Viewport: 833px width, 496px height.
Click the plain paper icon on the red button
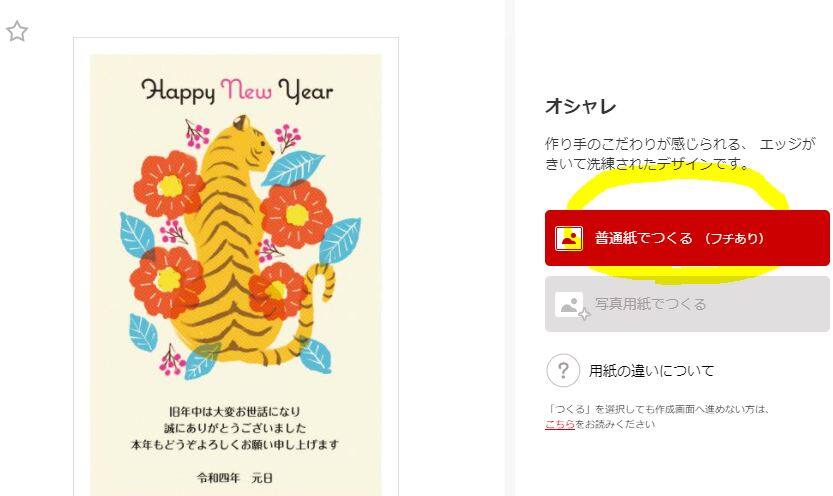click(x=569, y=238)
